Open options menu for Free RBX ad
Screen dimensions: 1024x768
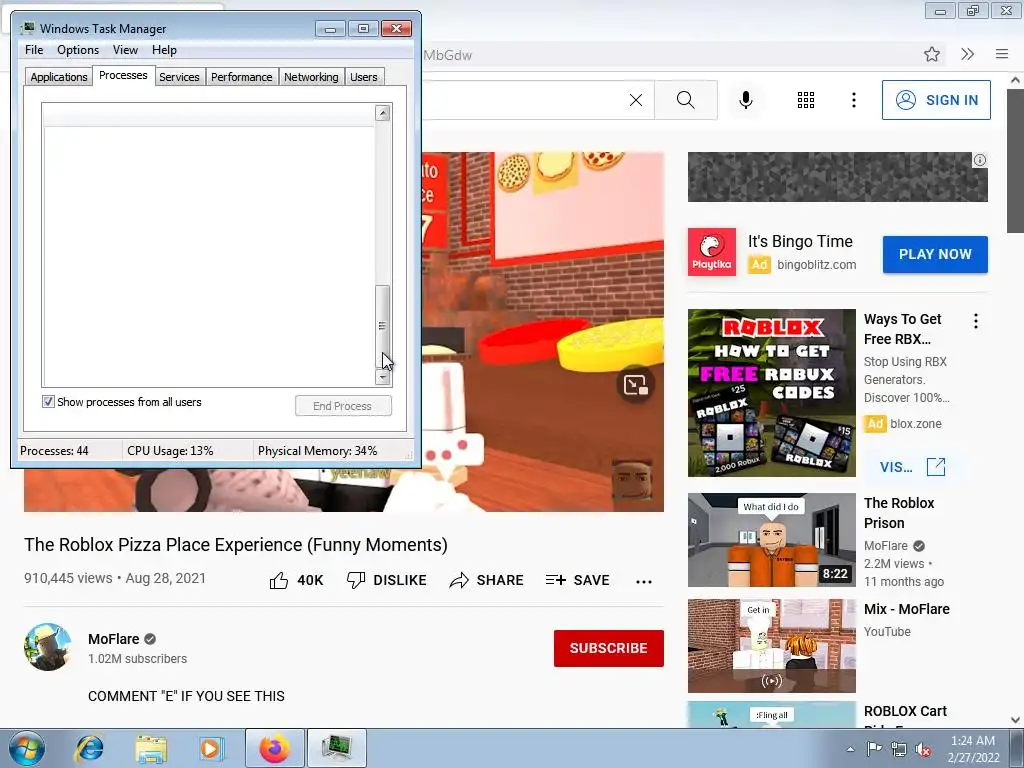point(976,321)
